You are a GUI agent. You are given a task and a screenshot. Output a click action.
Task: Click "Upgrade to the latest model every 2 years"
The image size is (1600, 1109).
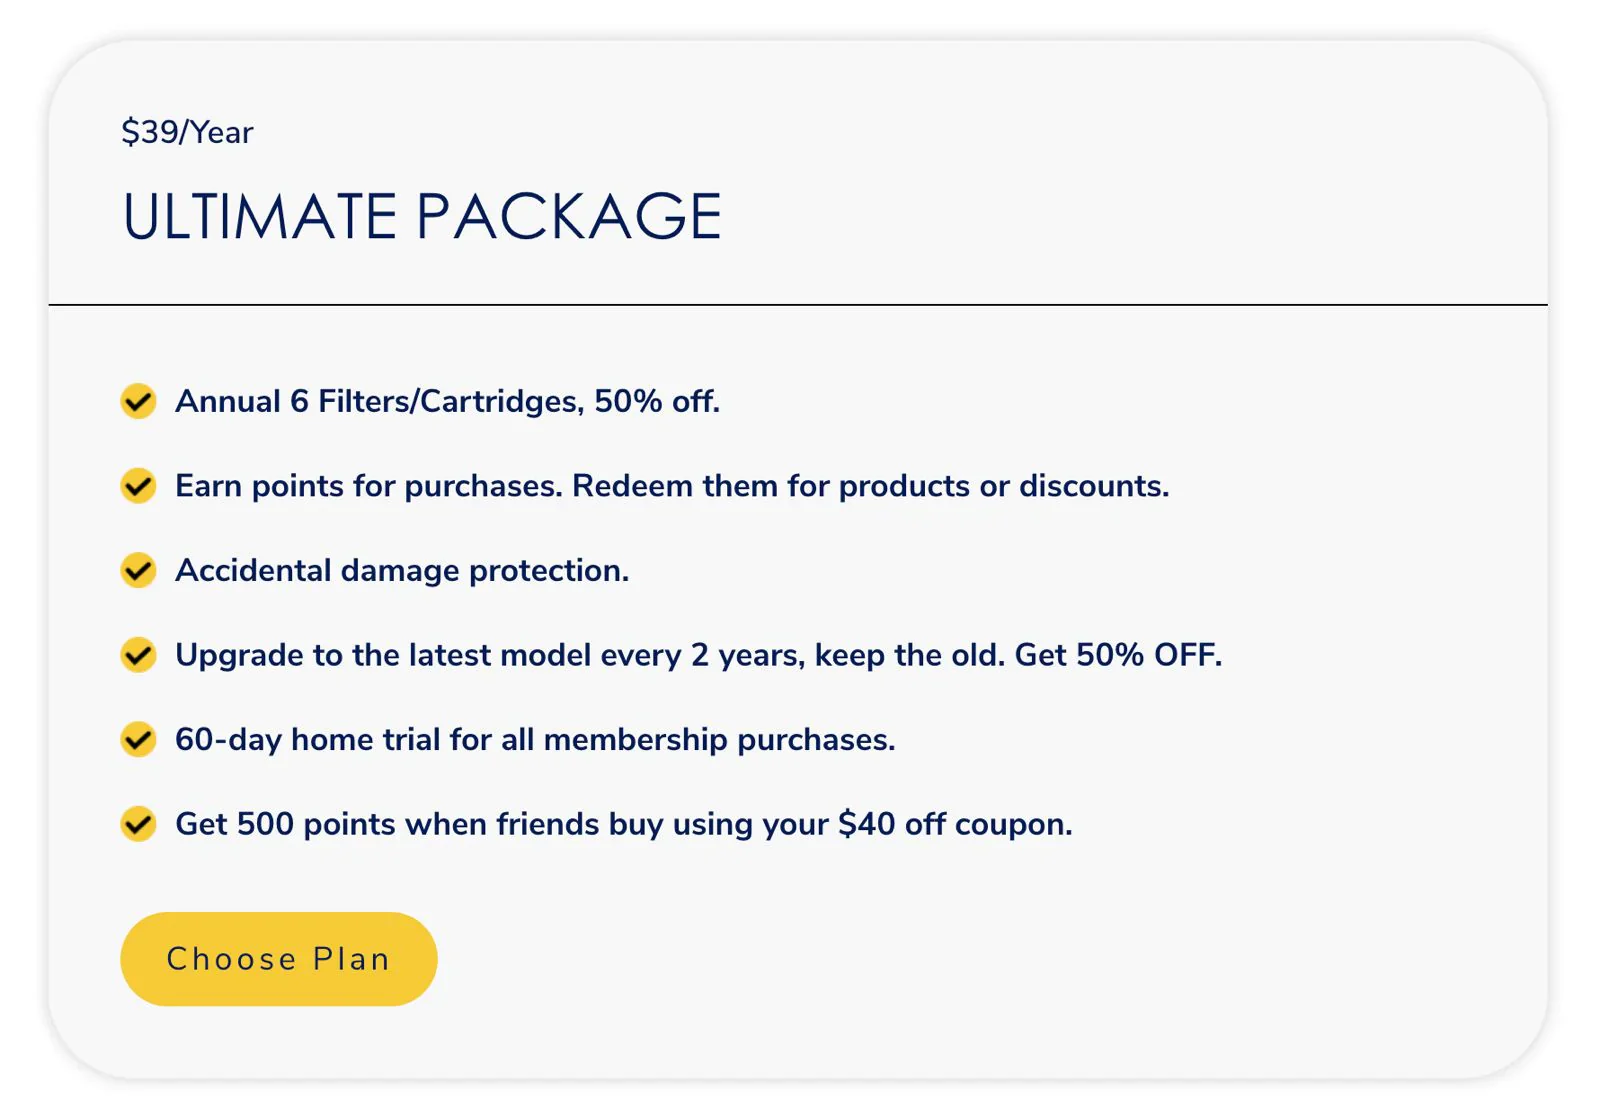pos(490,655)
